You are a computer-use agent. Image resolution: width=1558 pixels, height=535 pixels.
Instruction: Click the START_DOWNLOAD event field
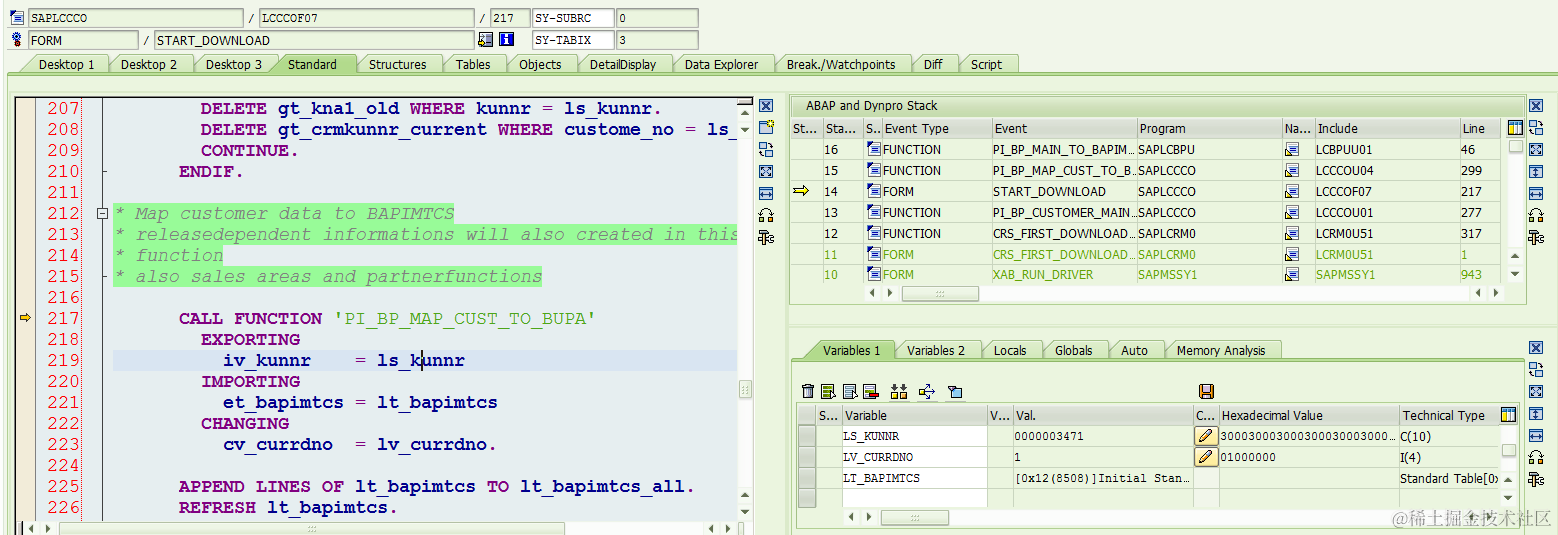314,40
